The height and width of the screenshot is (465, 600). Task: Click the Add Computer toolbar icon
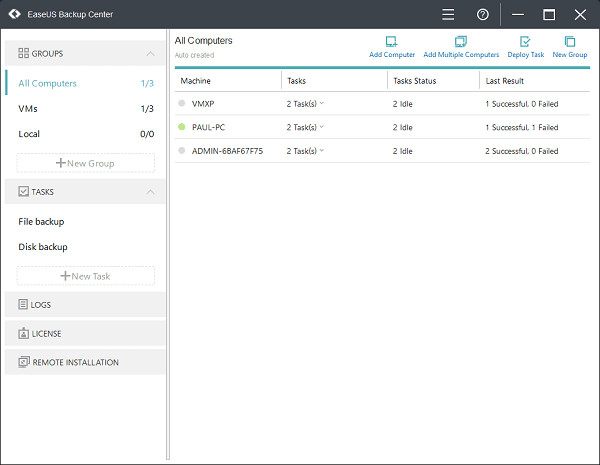391,41
